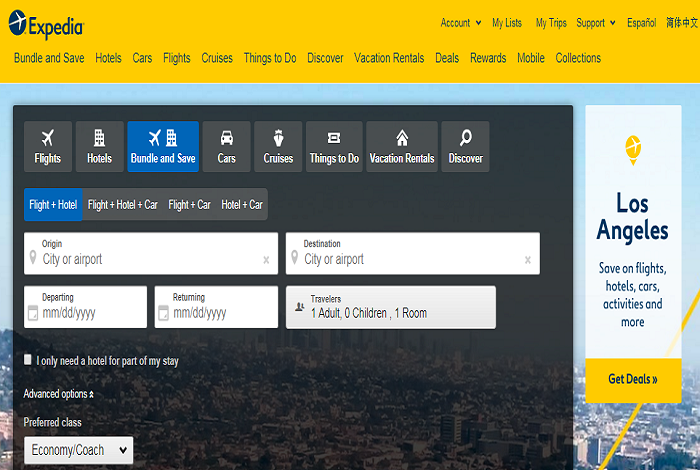Select the Cars tab with car icon

(x=226, y=146)
